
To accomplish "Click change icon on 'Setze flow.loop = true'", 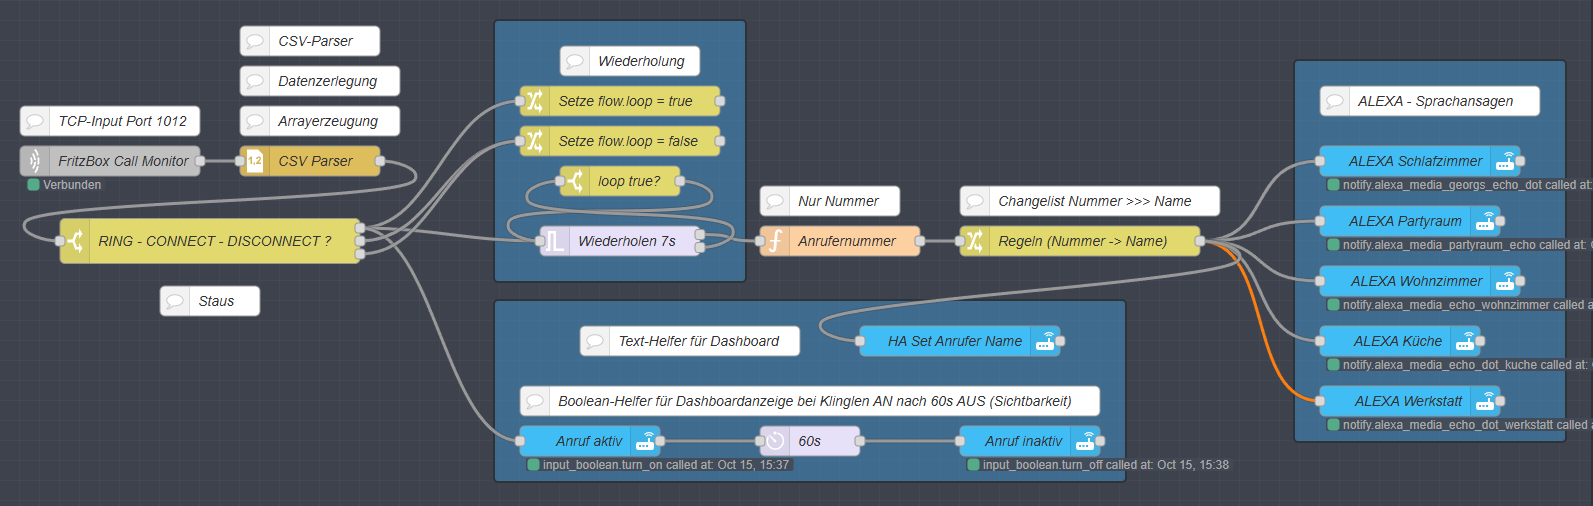I will (x=535, y=101).
